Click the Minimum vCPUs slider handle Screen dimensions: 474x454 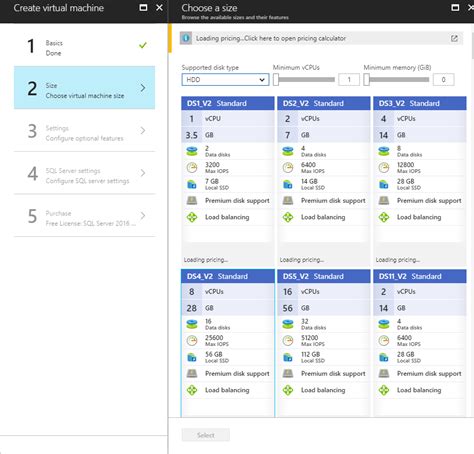(x=276, y=80)
